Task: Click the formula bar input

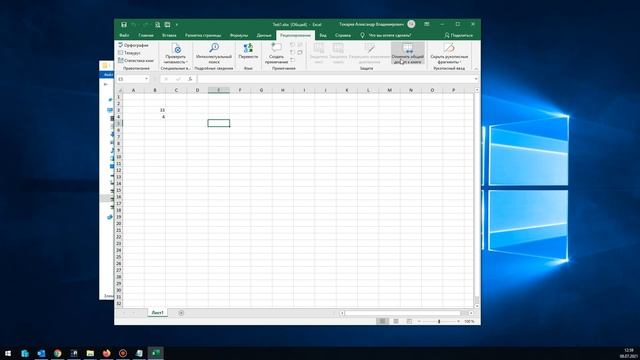Action: tap(335, 79)
